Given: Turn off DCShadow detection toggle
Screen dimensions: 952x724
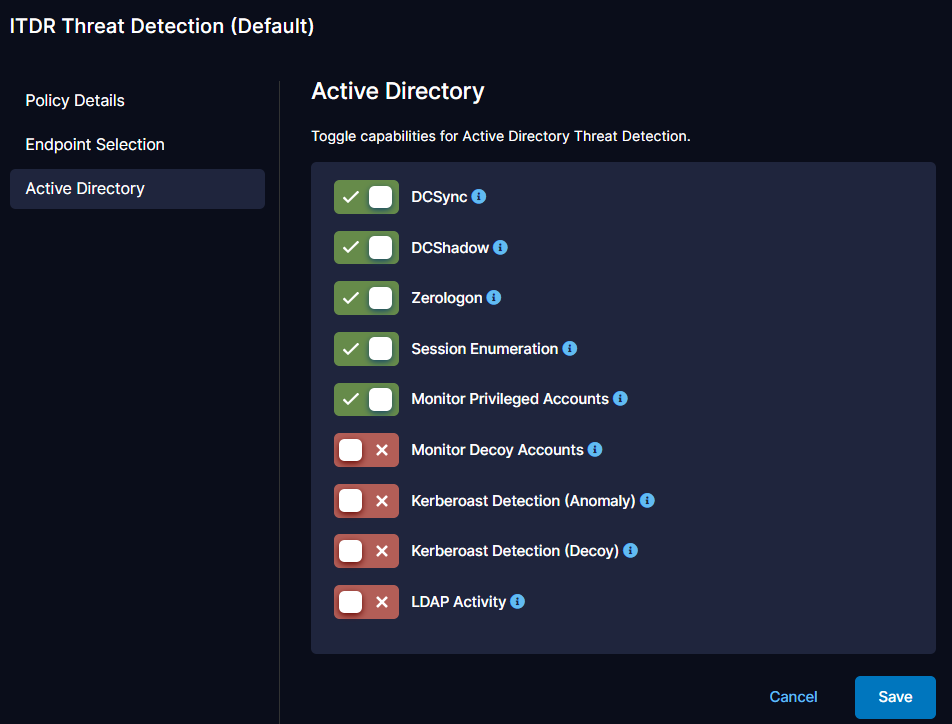Looking at the screenshot, I should (x=366, y=247).
